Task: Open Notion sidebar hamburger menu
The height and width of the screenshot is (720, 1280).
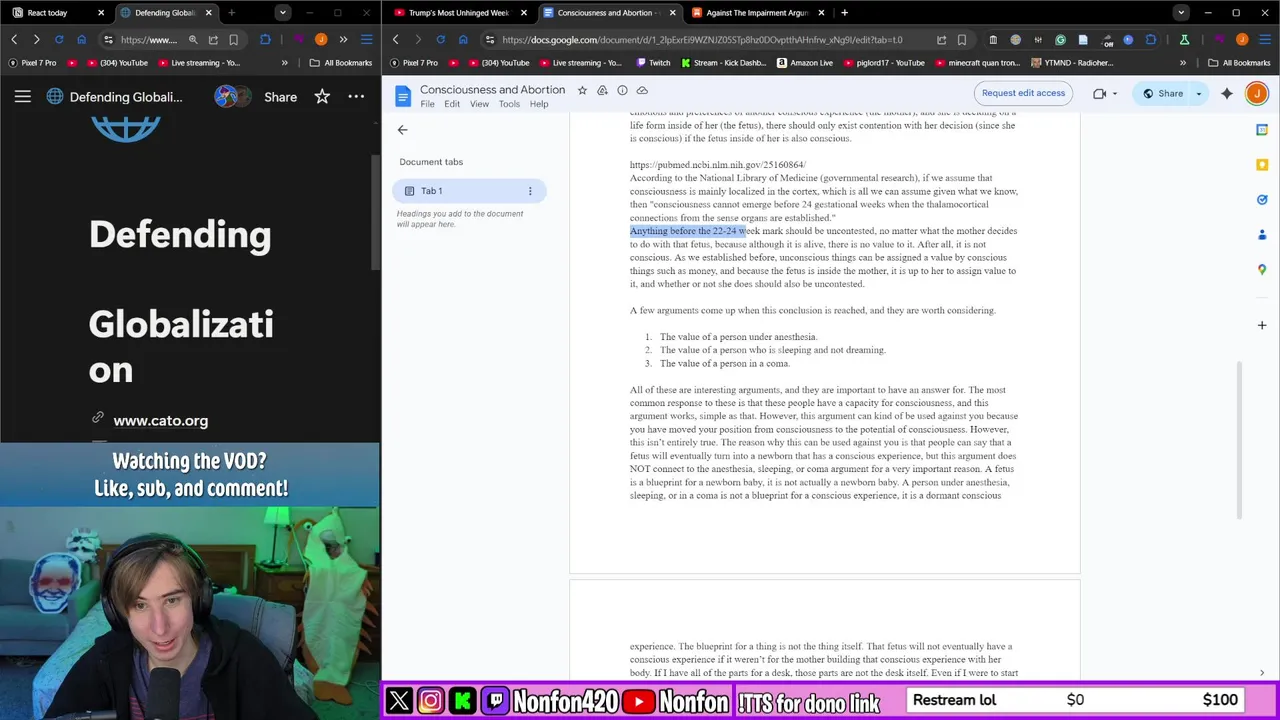Action: click(x=22, y=97)
